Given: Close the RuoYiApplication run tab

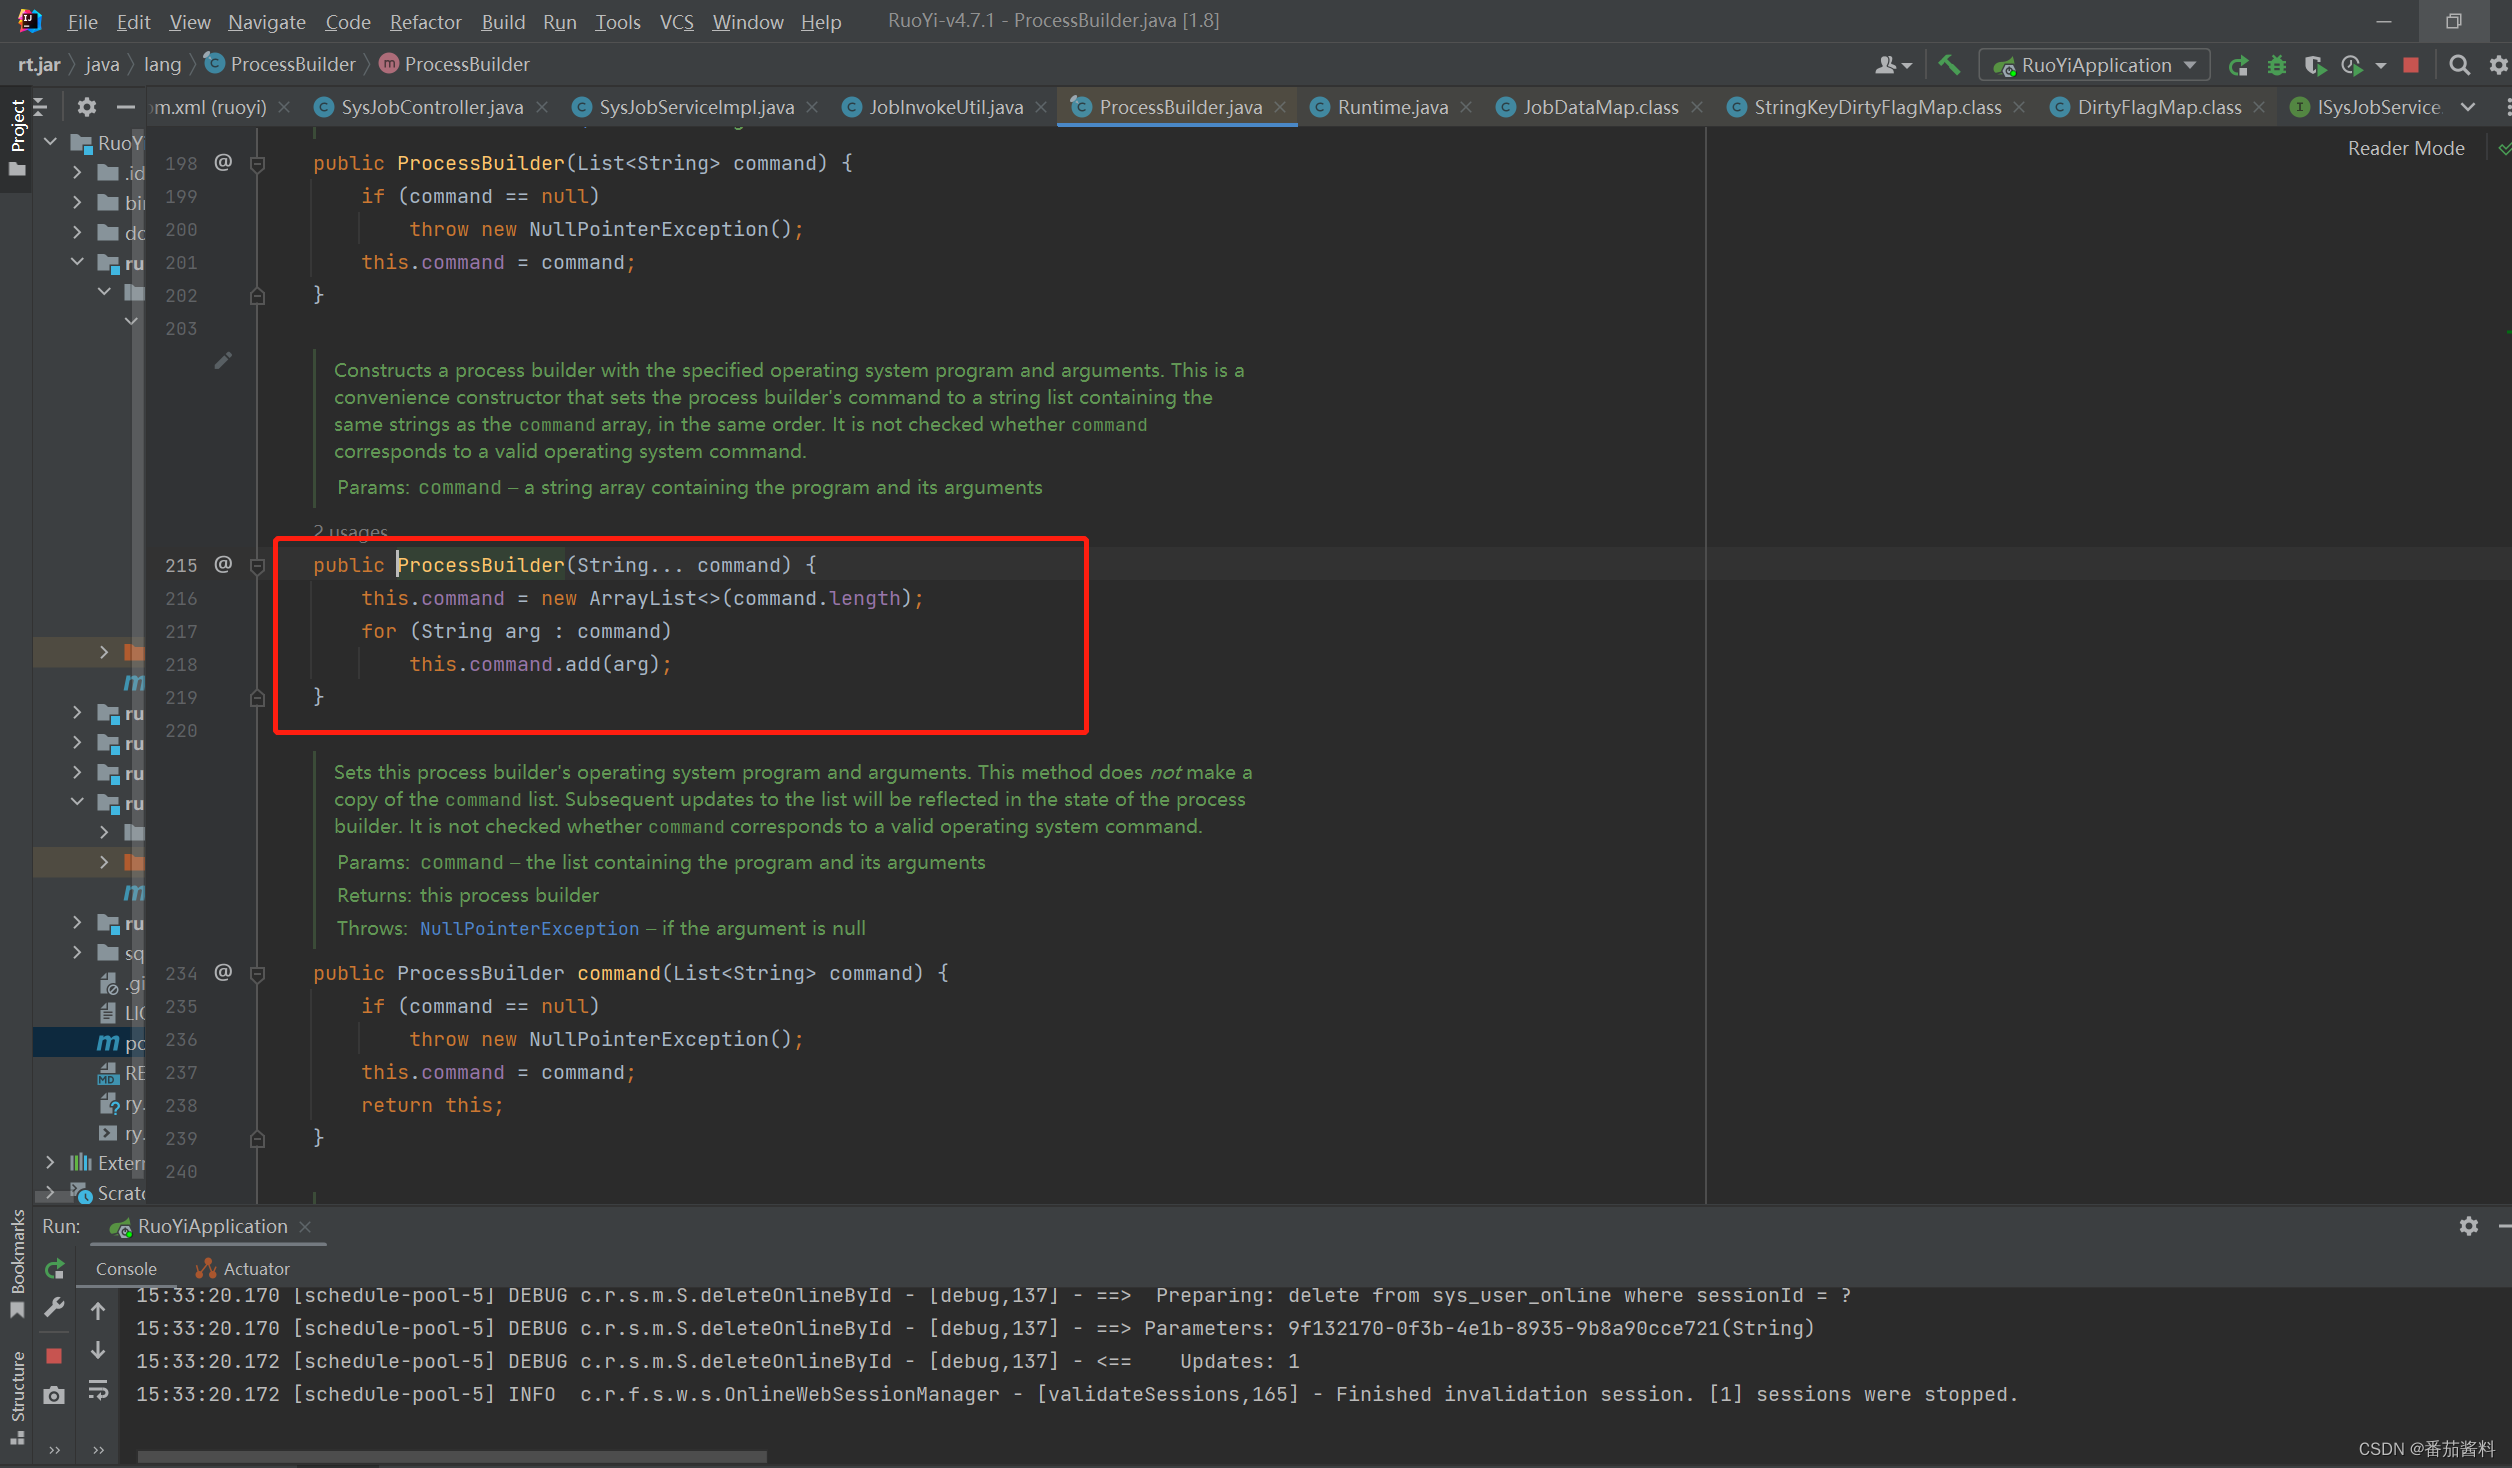Looking at the screenshot, I should [305, 1227].
